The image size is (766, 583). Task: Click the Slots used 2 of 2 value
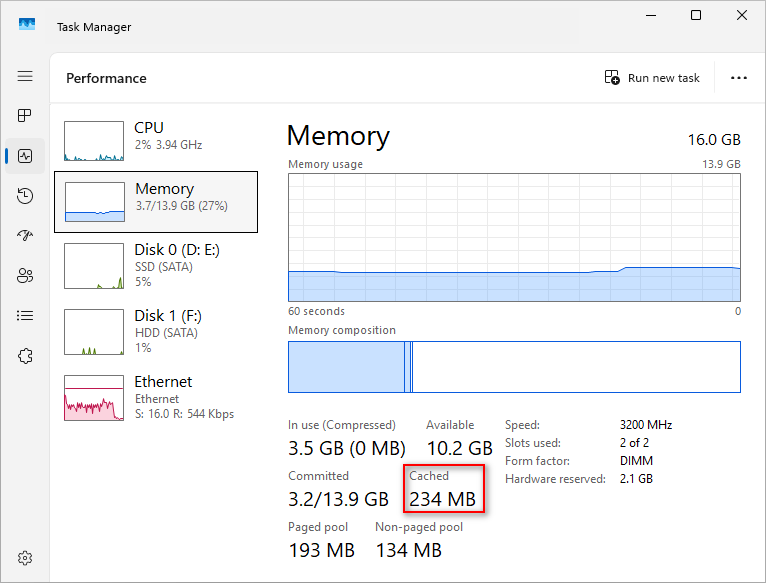634,443
